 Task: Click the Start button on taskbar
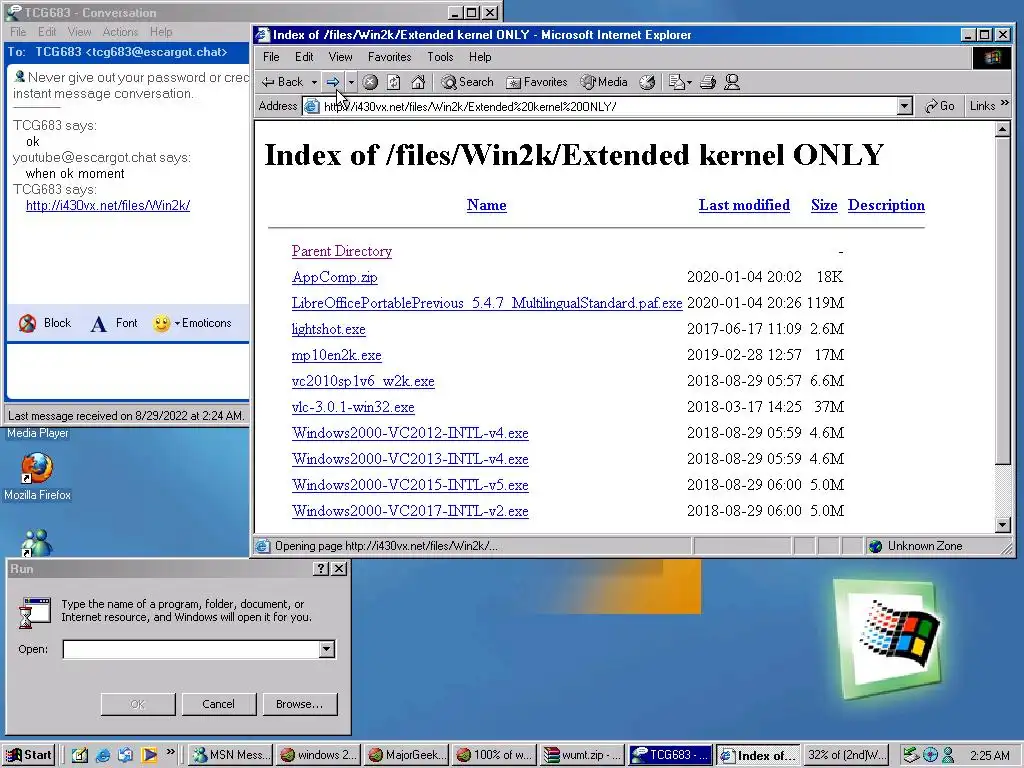coord(29,755)
